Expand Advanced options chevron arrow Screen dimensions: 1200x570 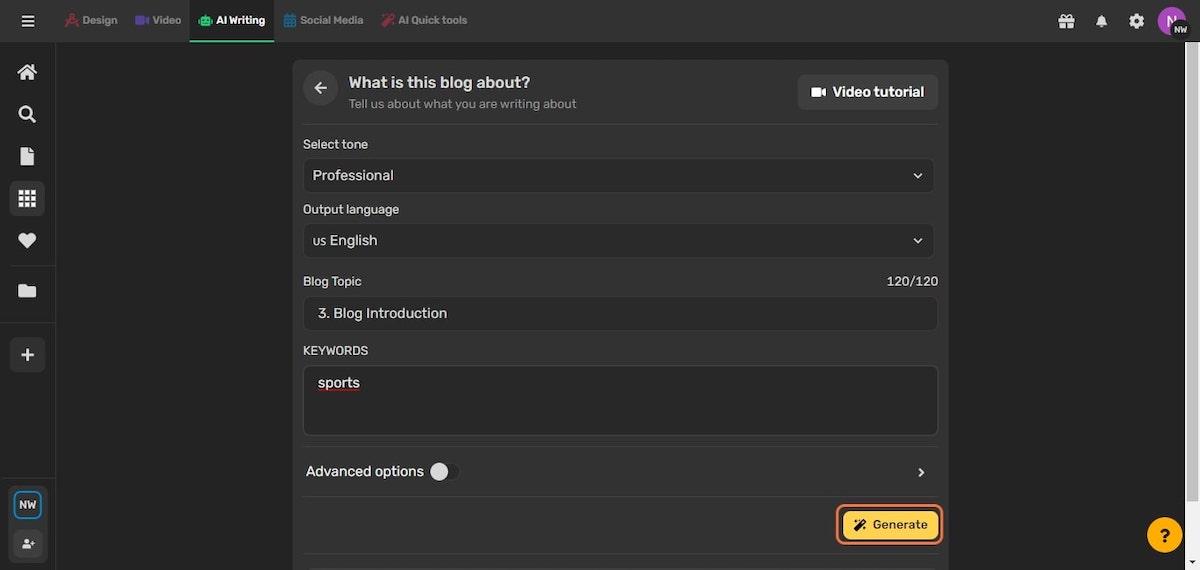(x=921, y=472)
